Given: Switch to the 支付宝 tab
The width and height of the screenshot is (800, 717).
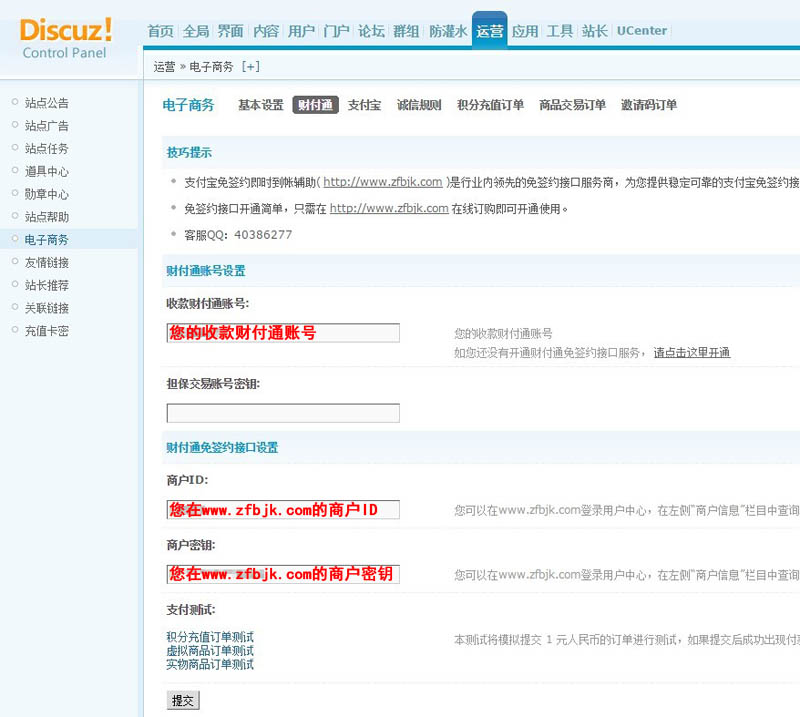Looking at the screenshot, I should pyautogui.click(x=364, y=105).
